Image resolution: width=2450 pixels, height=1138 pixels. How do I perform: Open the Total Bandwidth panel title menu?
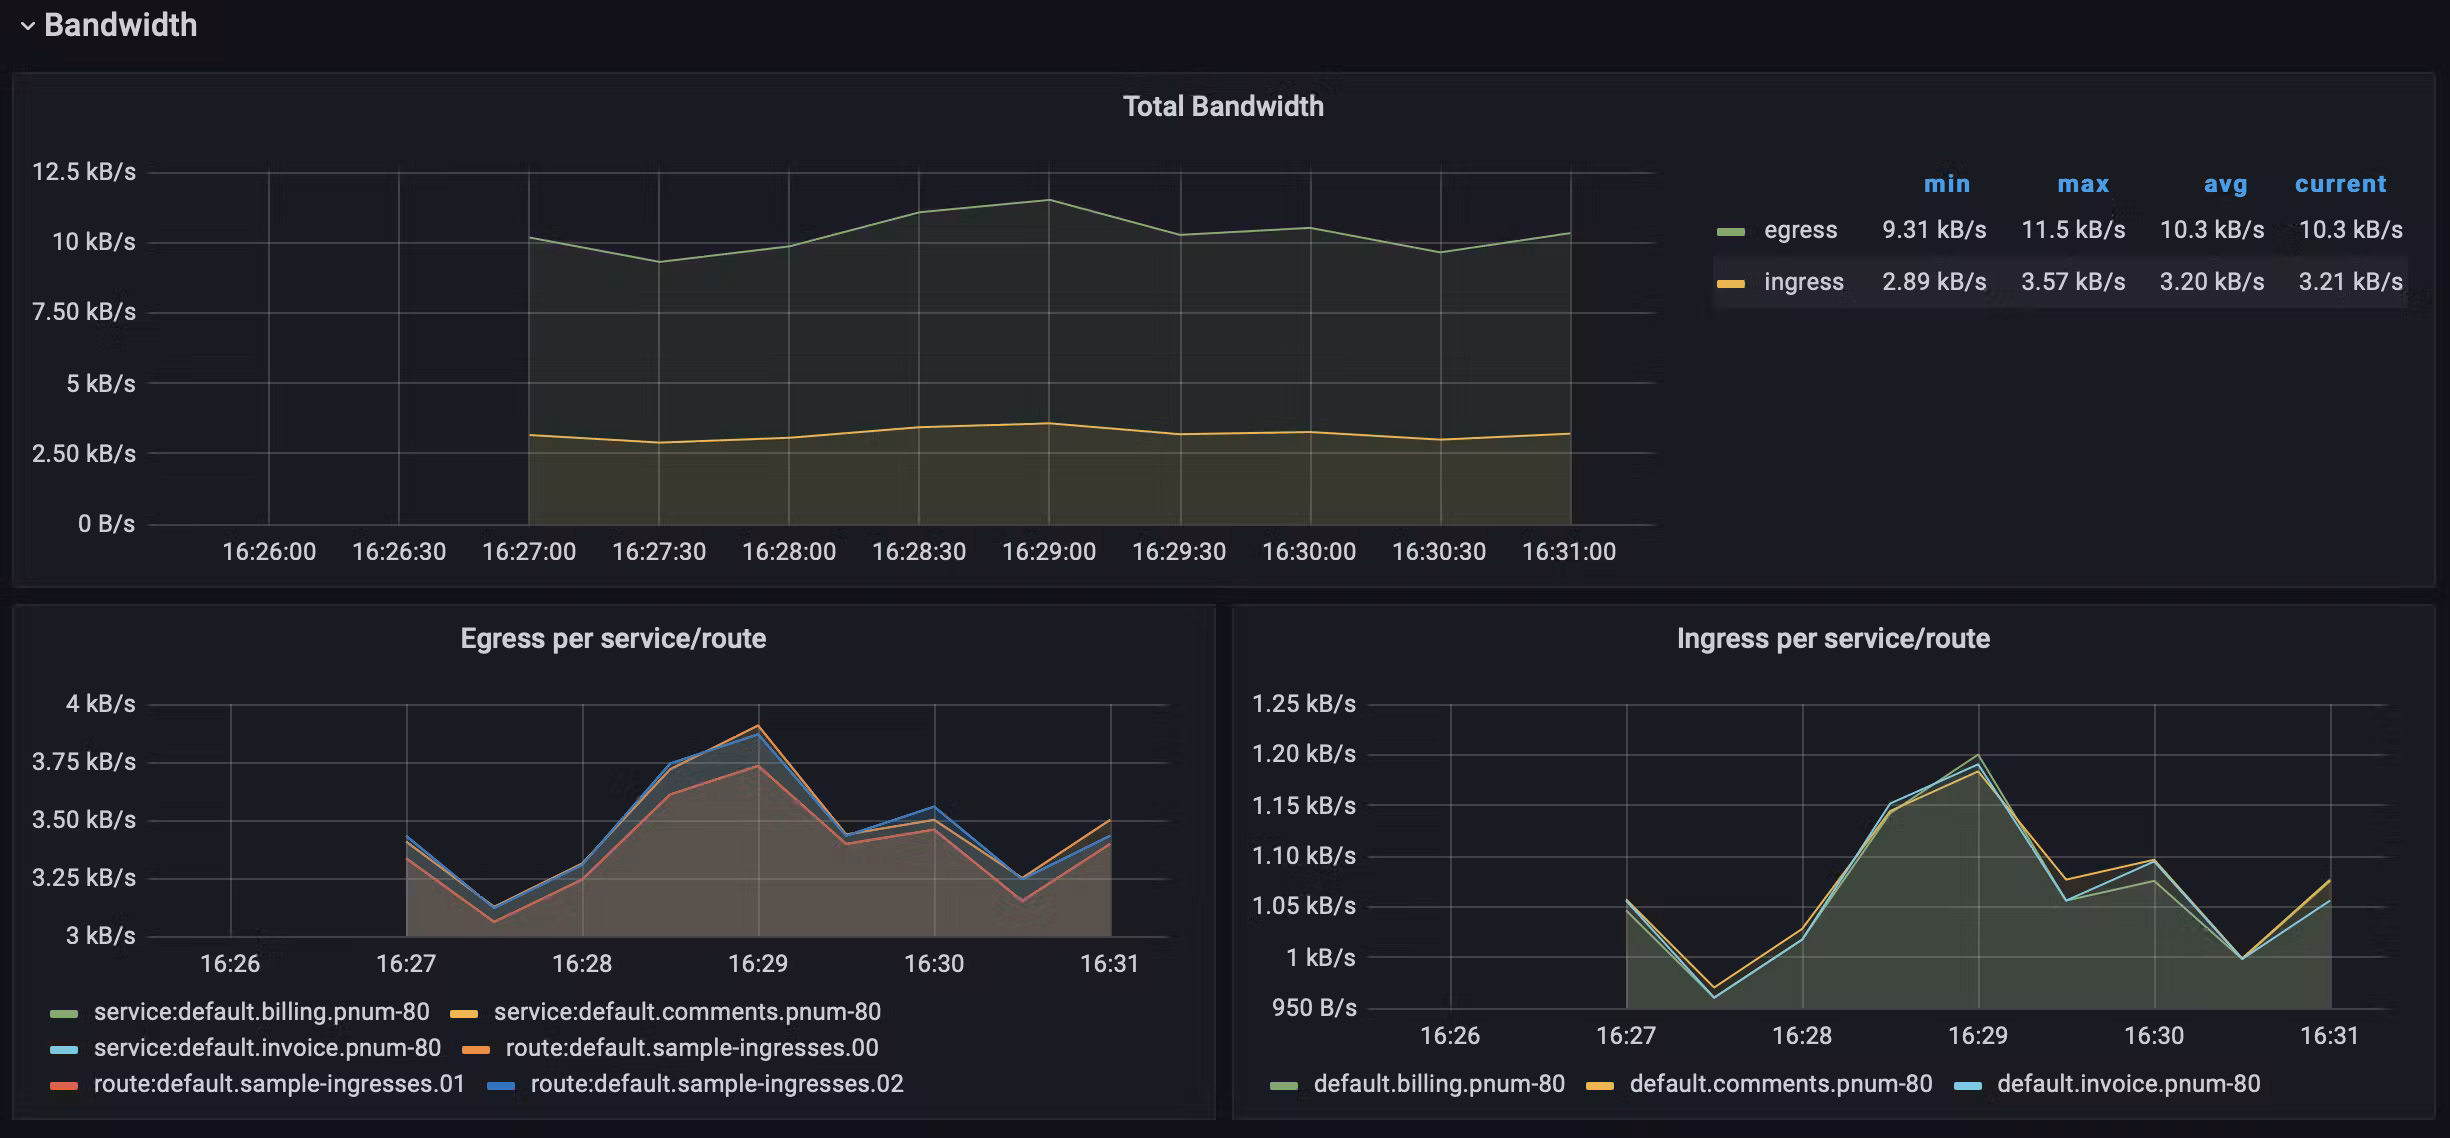(x=1222, y=106)
